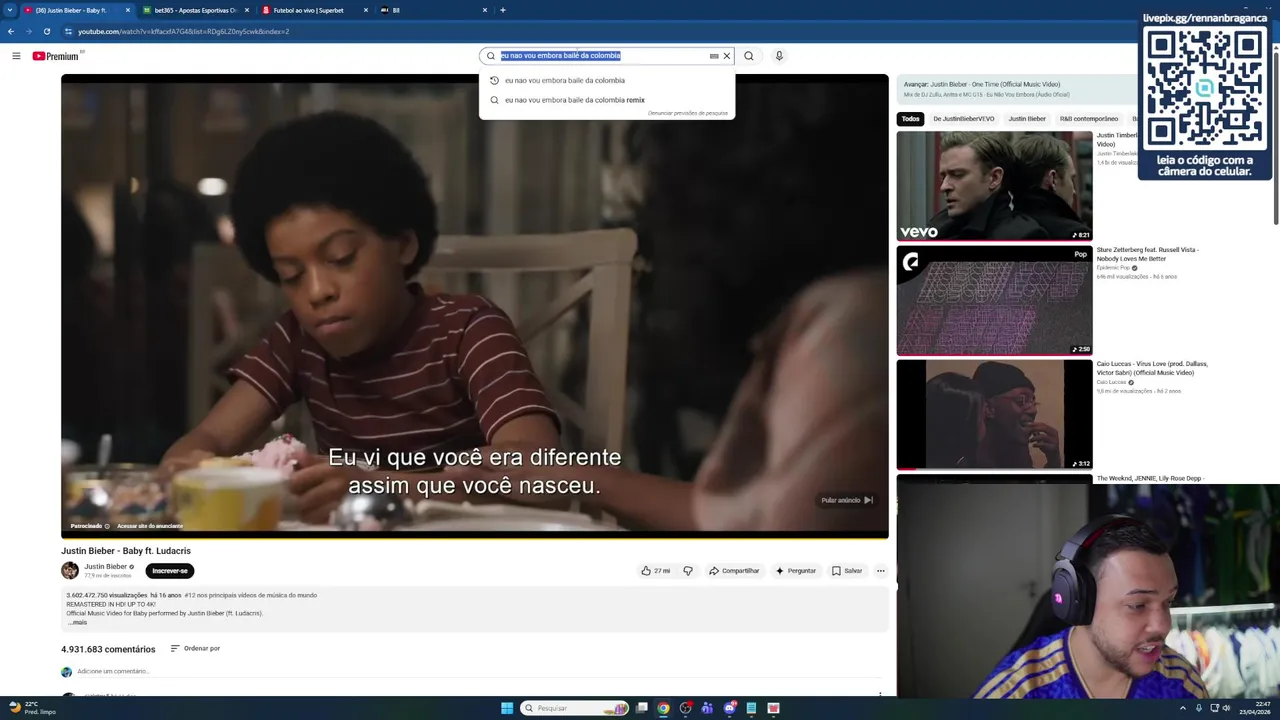Click the Windows Start button
This screenshot has width=1280, height=720.
[x=507, y=708]
